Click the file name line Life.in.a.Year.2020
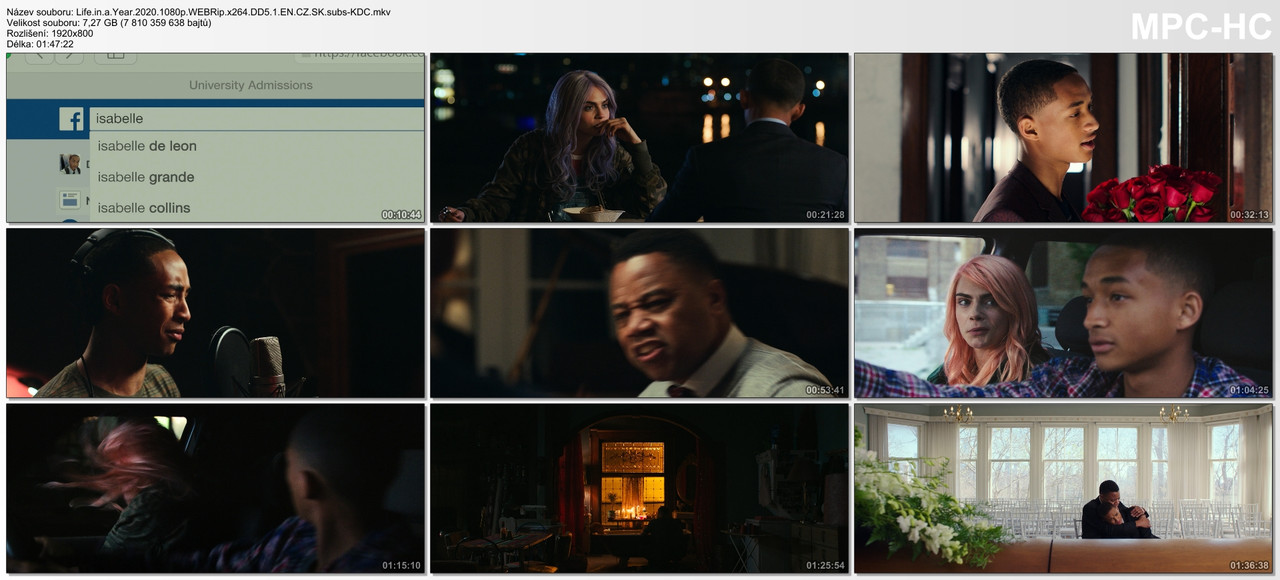Screen dimensions: 1280x580 (198, 12)
